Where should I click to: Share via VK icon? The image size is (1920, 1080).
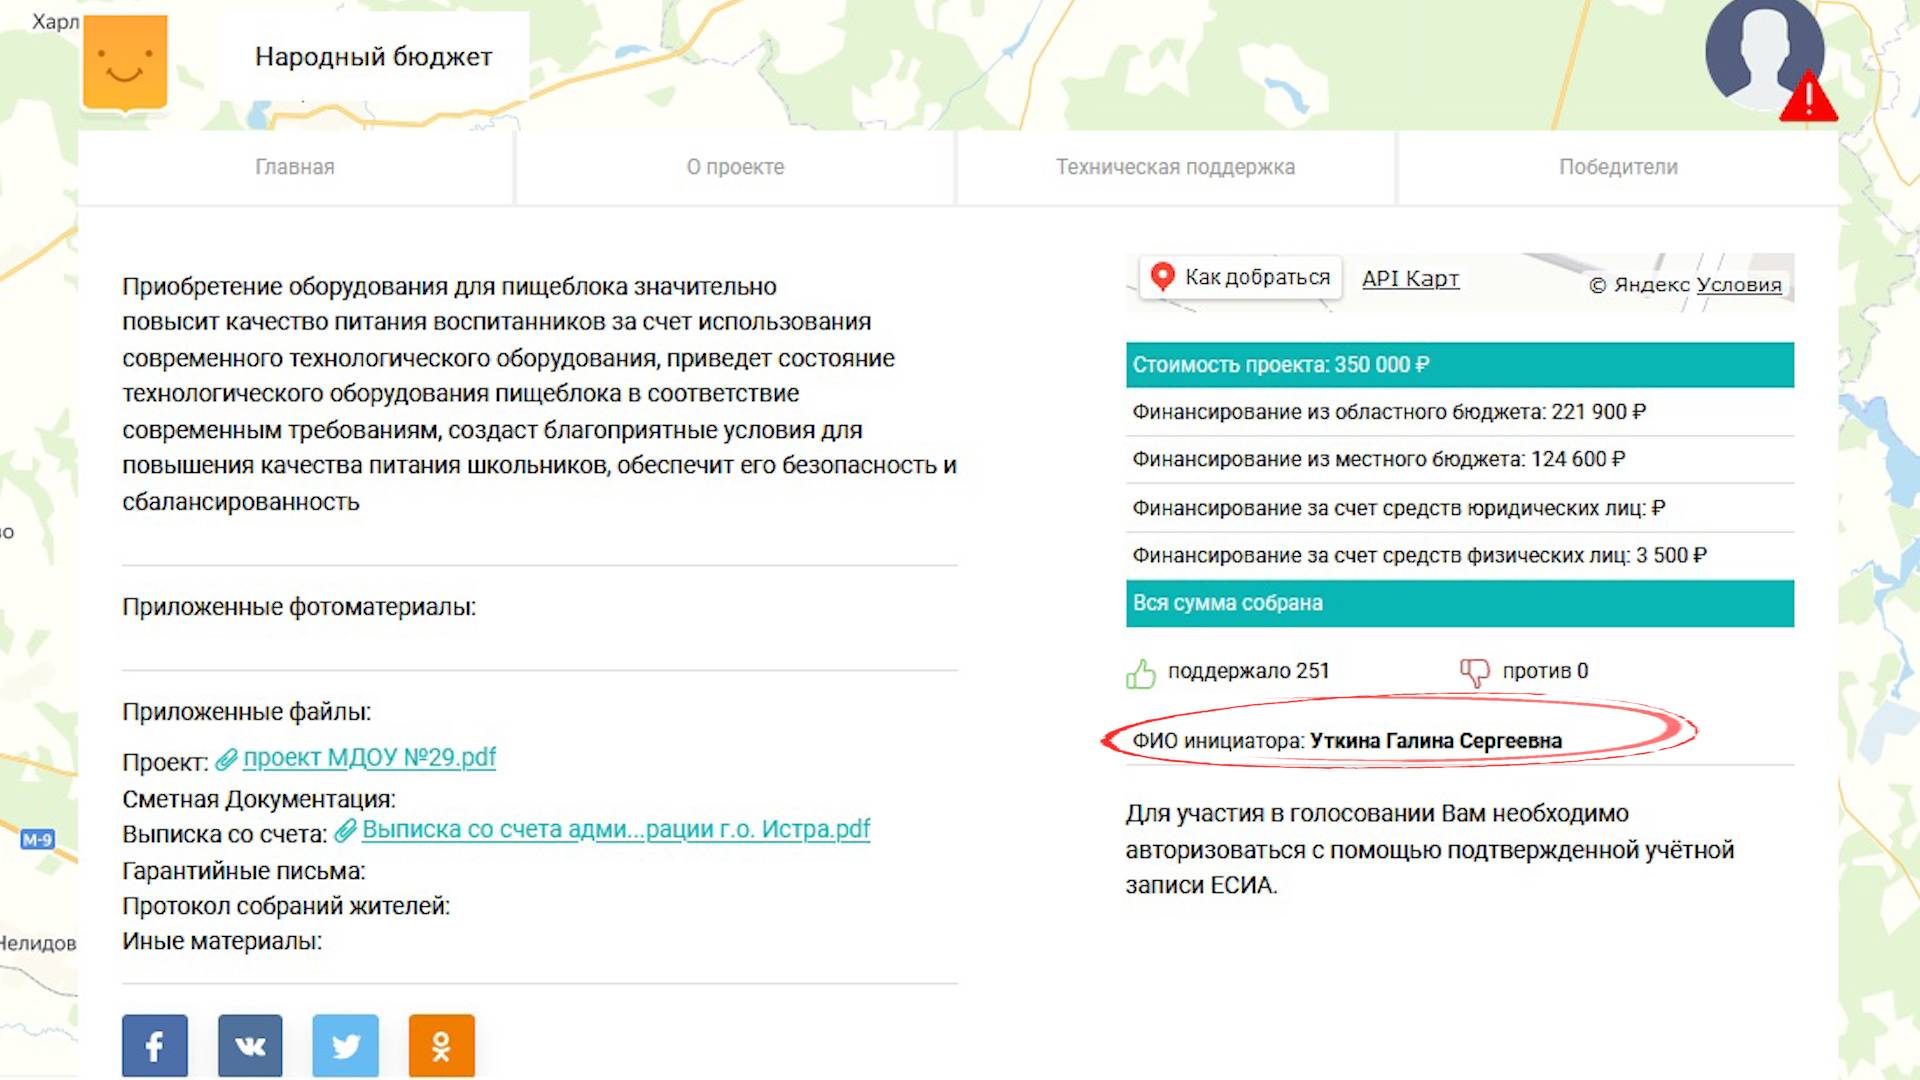[250, 1046]
